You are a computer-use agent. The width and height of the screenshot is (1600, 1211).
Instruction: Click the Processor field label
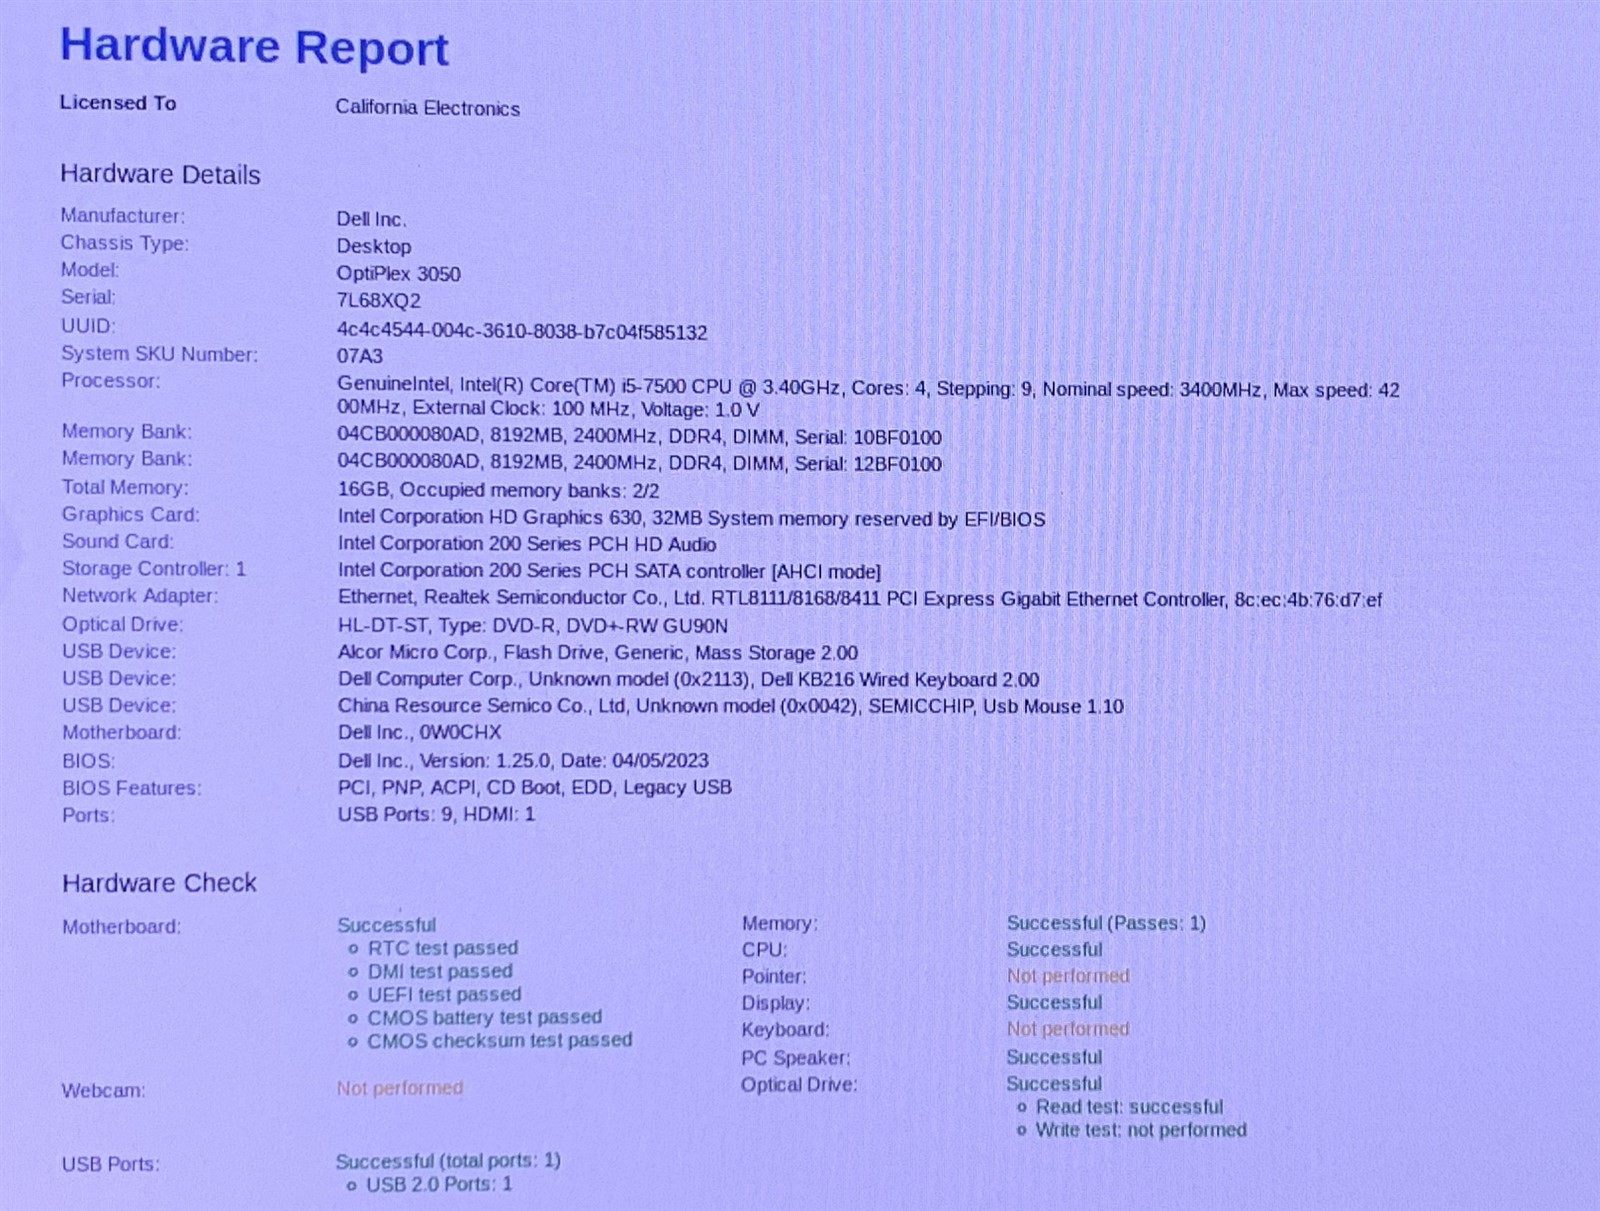[110, 381]
